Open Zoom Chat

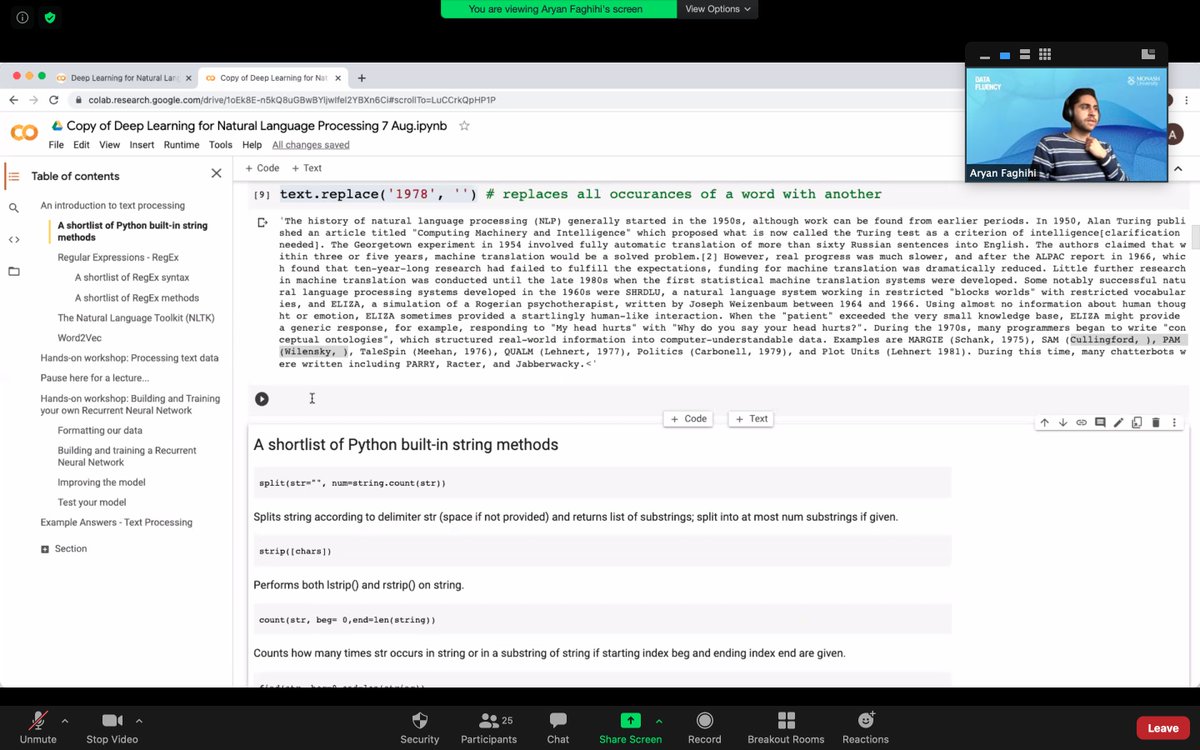[x=558, y=727]
